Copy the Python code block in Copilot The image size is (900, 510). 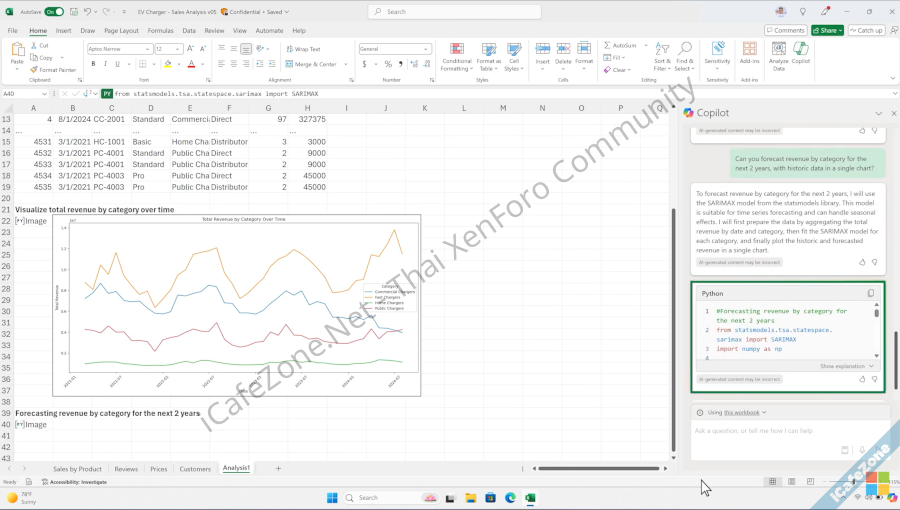[x=871, y=293]
